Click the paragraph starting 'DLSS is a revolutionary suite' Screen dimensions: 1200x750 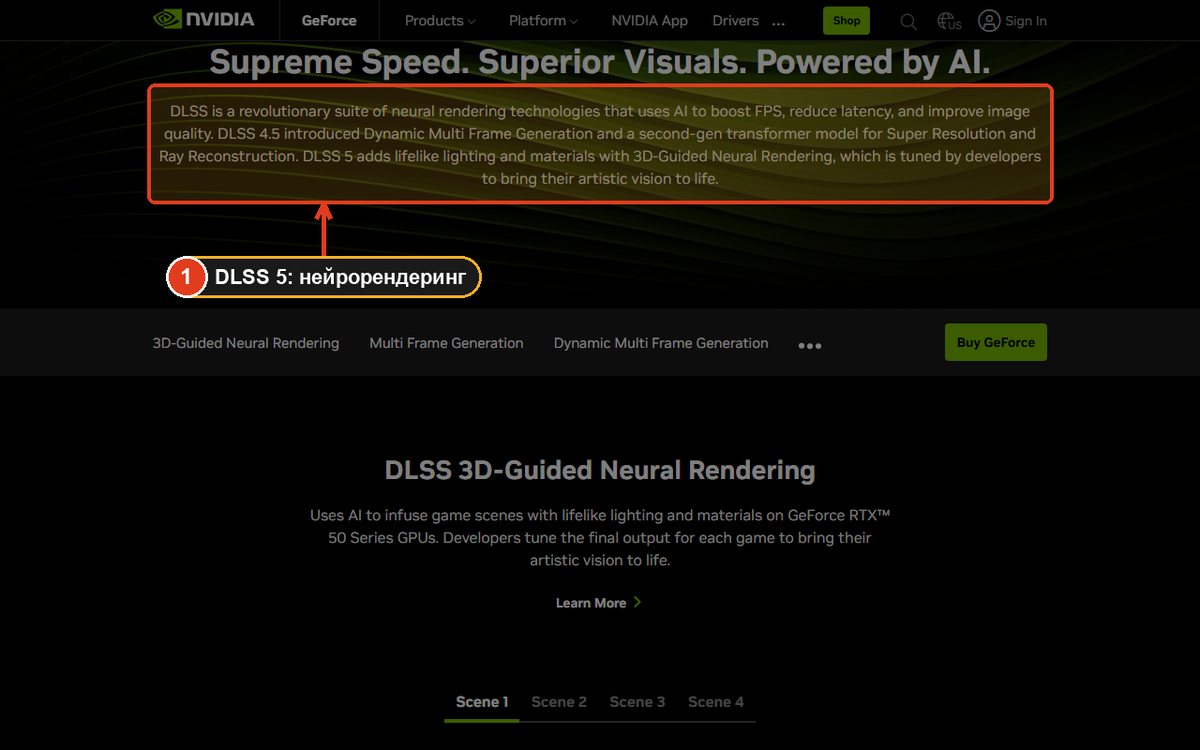click(600, 145)
